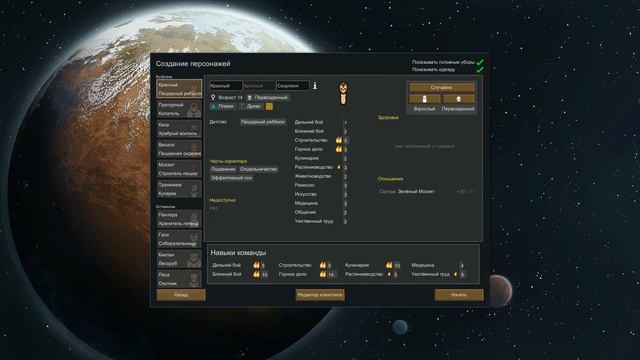Select the Лесоруб pawn entry
The height and width of the screenshot is (360, 640).
click(180, 259)
